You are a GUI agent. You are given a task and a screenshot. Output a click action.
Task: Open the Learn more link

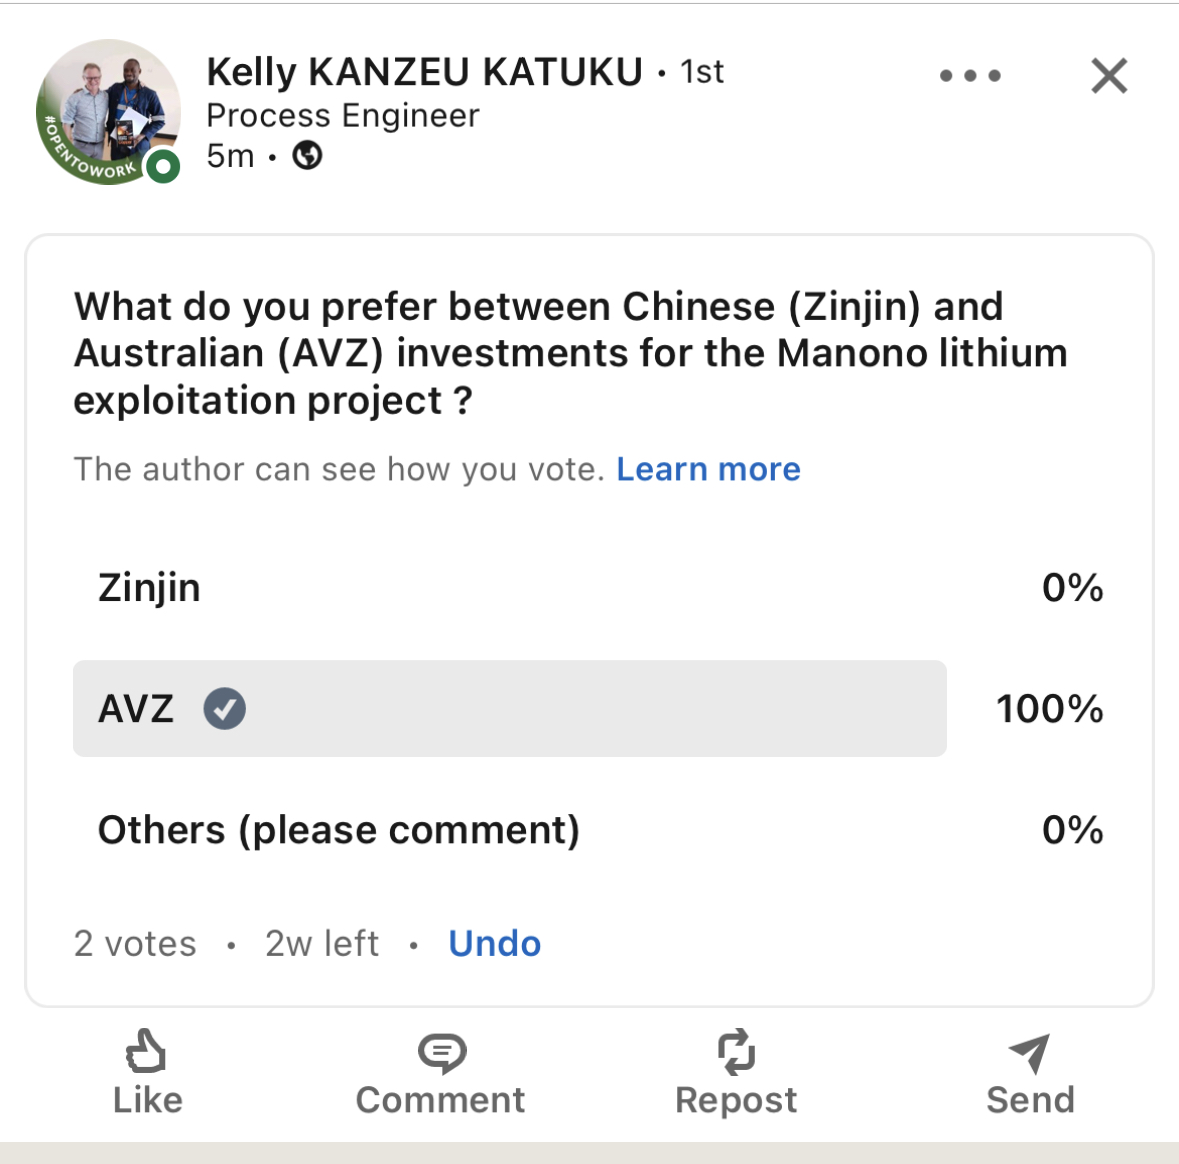coord(708,469)
